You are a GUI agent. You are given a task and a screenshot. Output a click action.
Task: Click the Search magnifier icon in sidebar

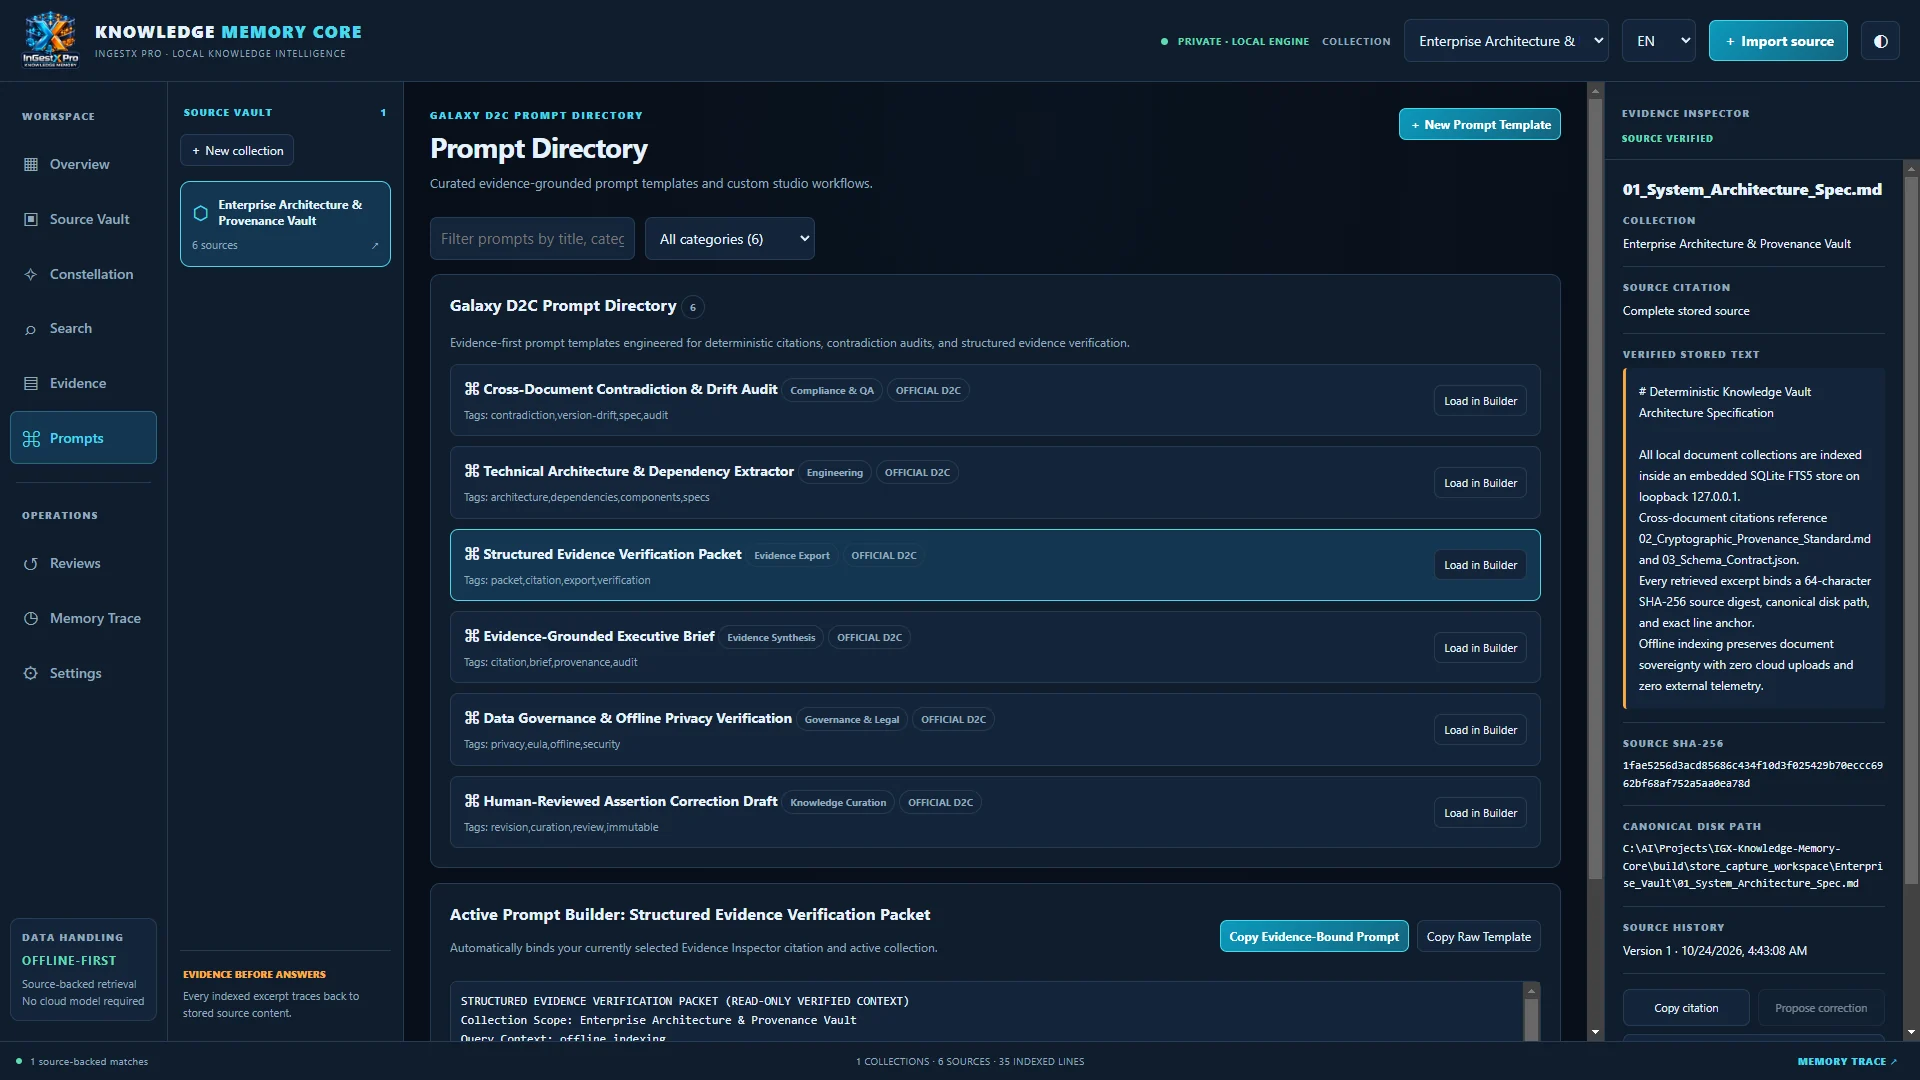31,329
